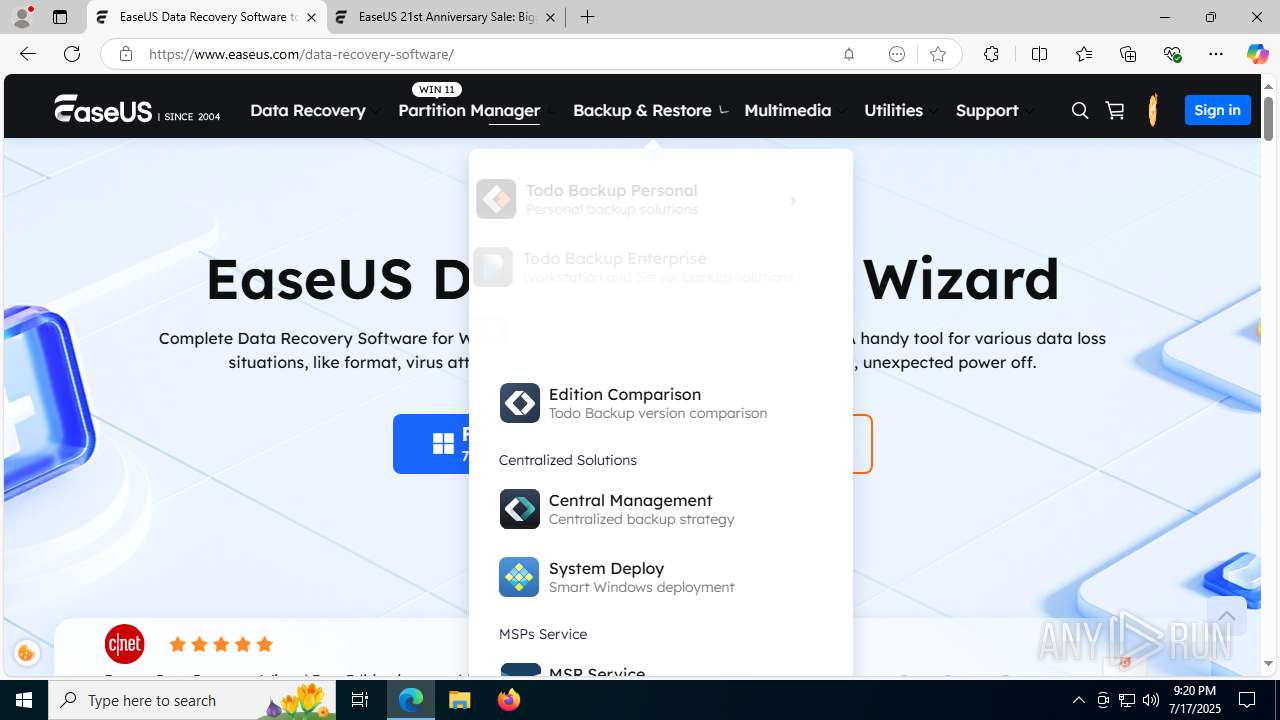Image resolution: width=1280 pixels, height=720 pixels.
Task: Open network status tray icon
Action: [1127, 700]
